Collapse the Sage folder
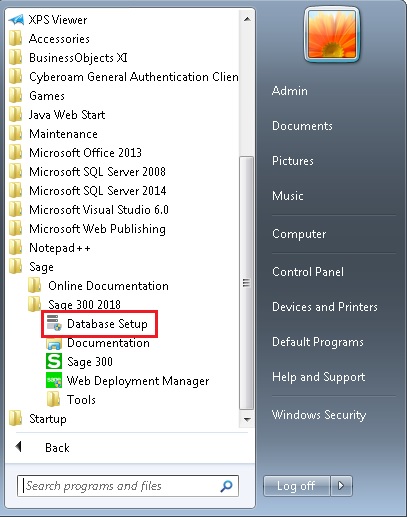407x517 pixels. [x=31, y=267]
